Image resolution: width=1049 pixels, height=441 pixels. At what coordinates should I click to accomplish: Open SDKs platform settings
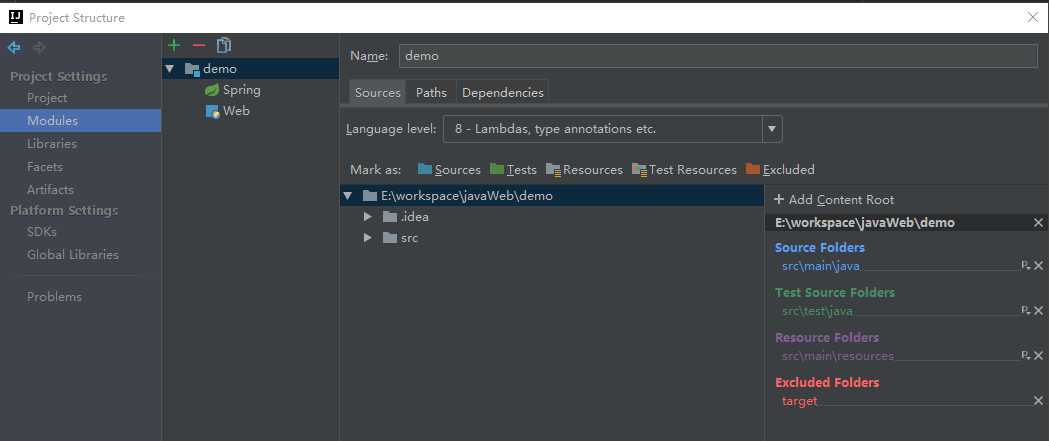41,232
